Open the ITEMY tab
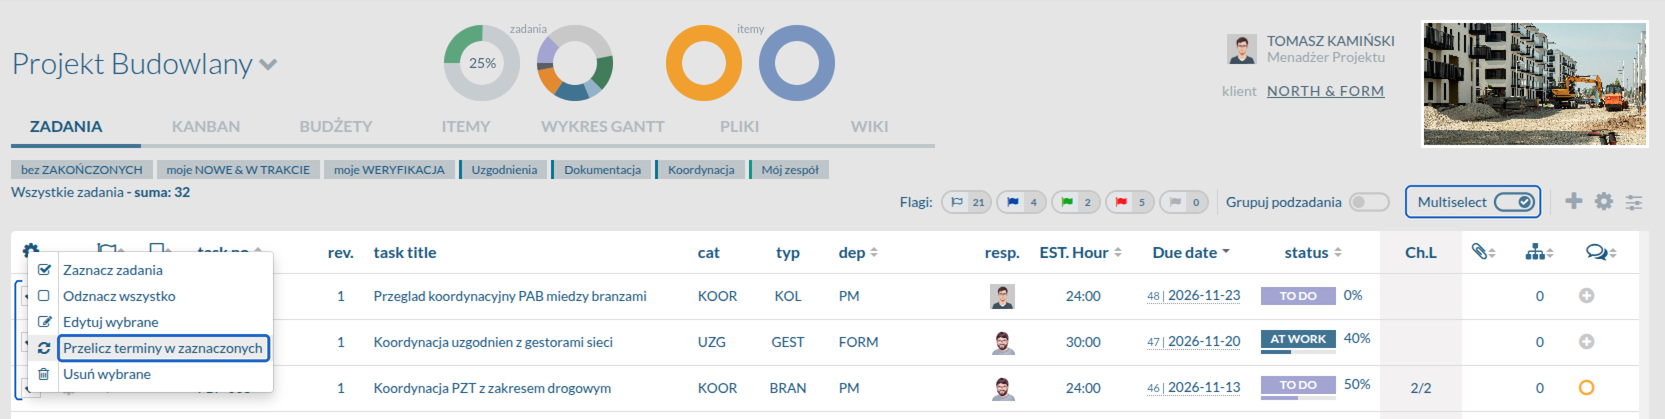 [466, 127]
